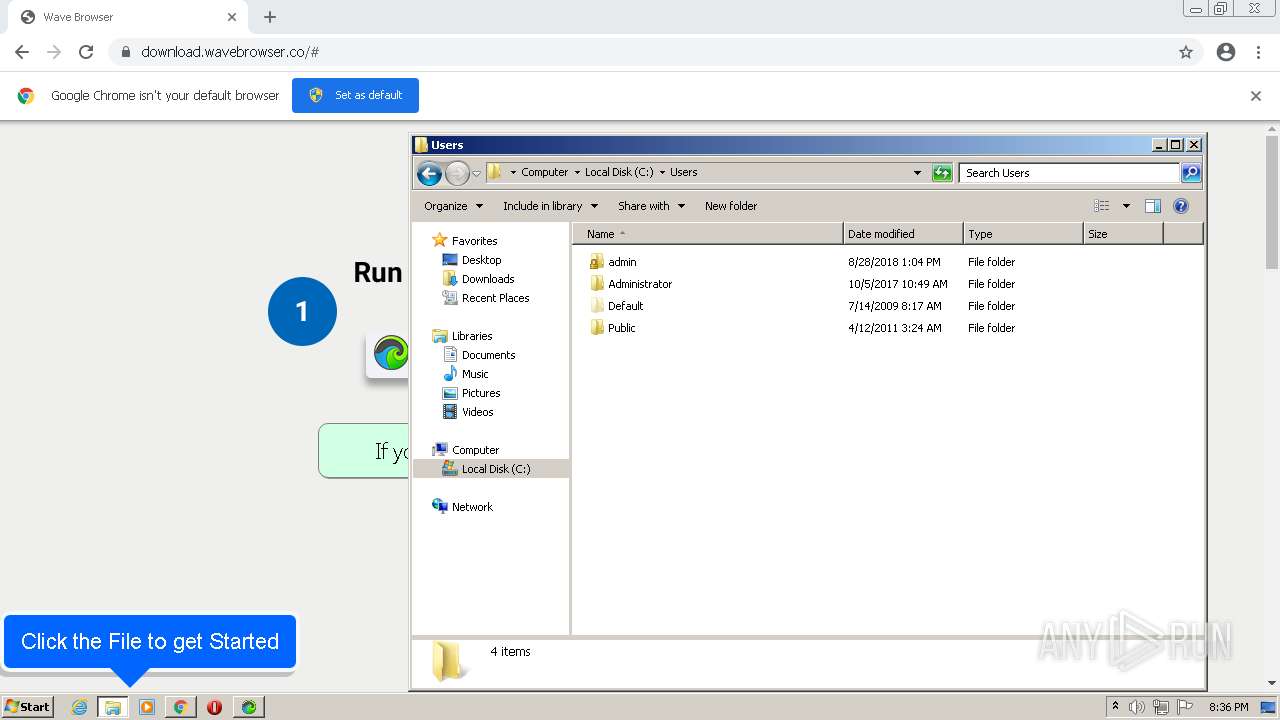Click Users breadcrumb segment
The image size is (1280, 720).
pyautogui.click(x=684, y=172)
